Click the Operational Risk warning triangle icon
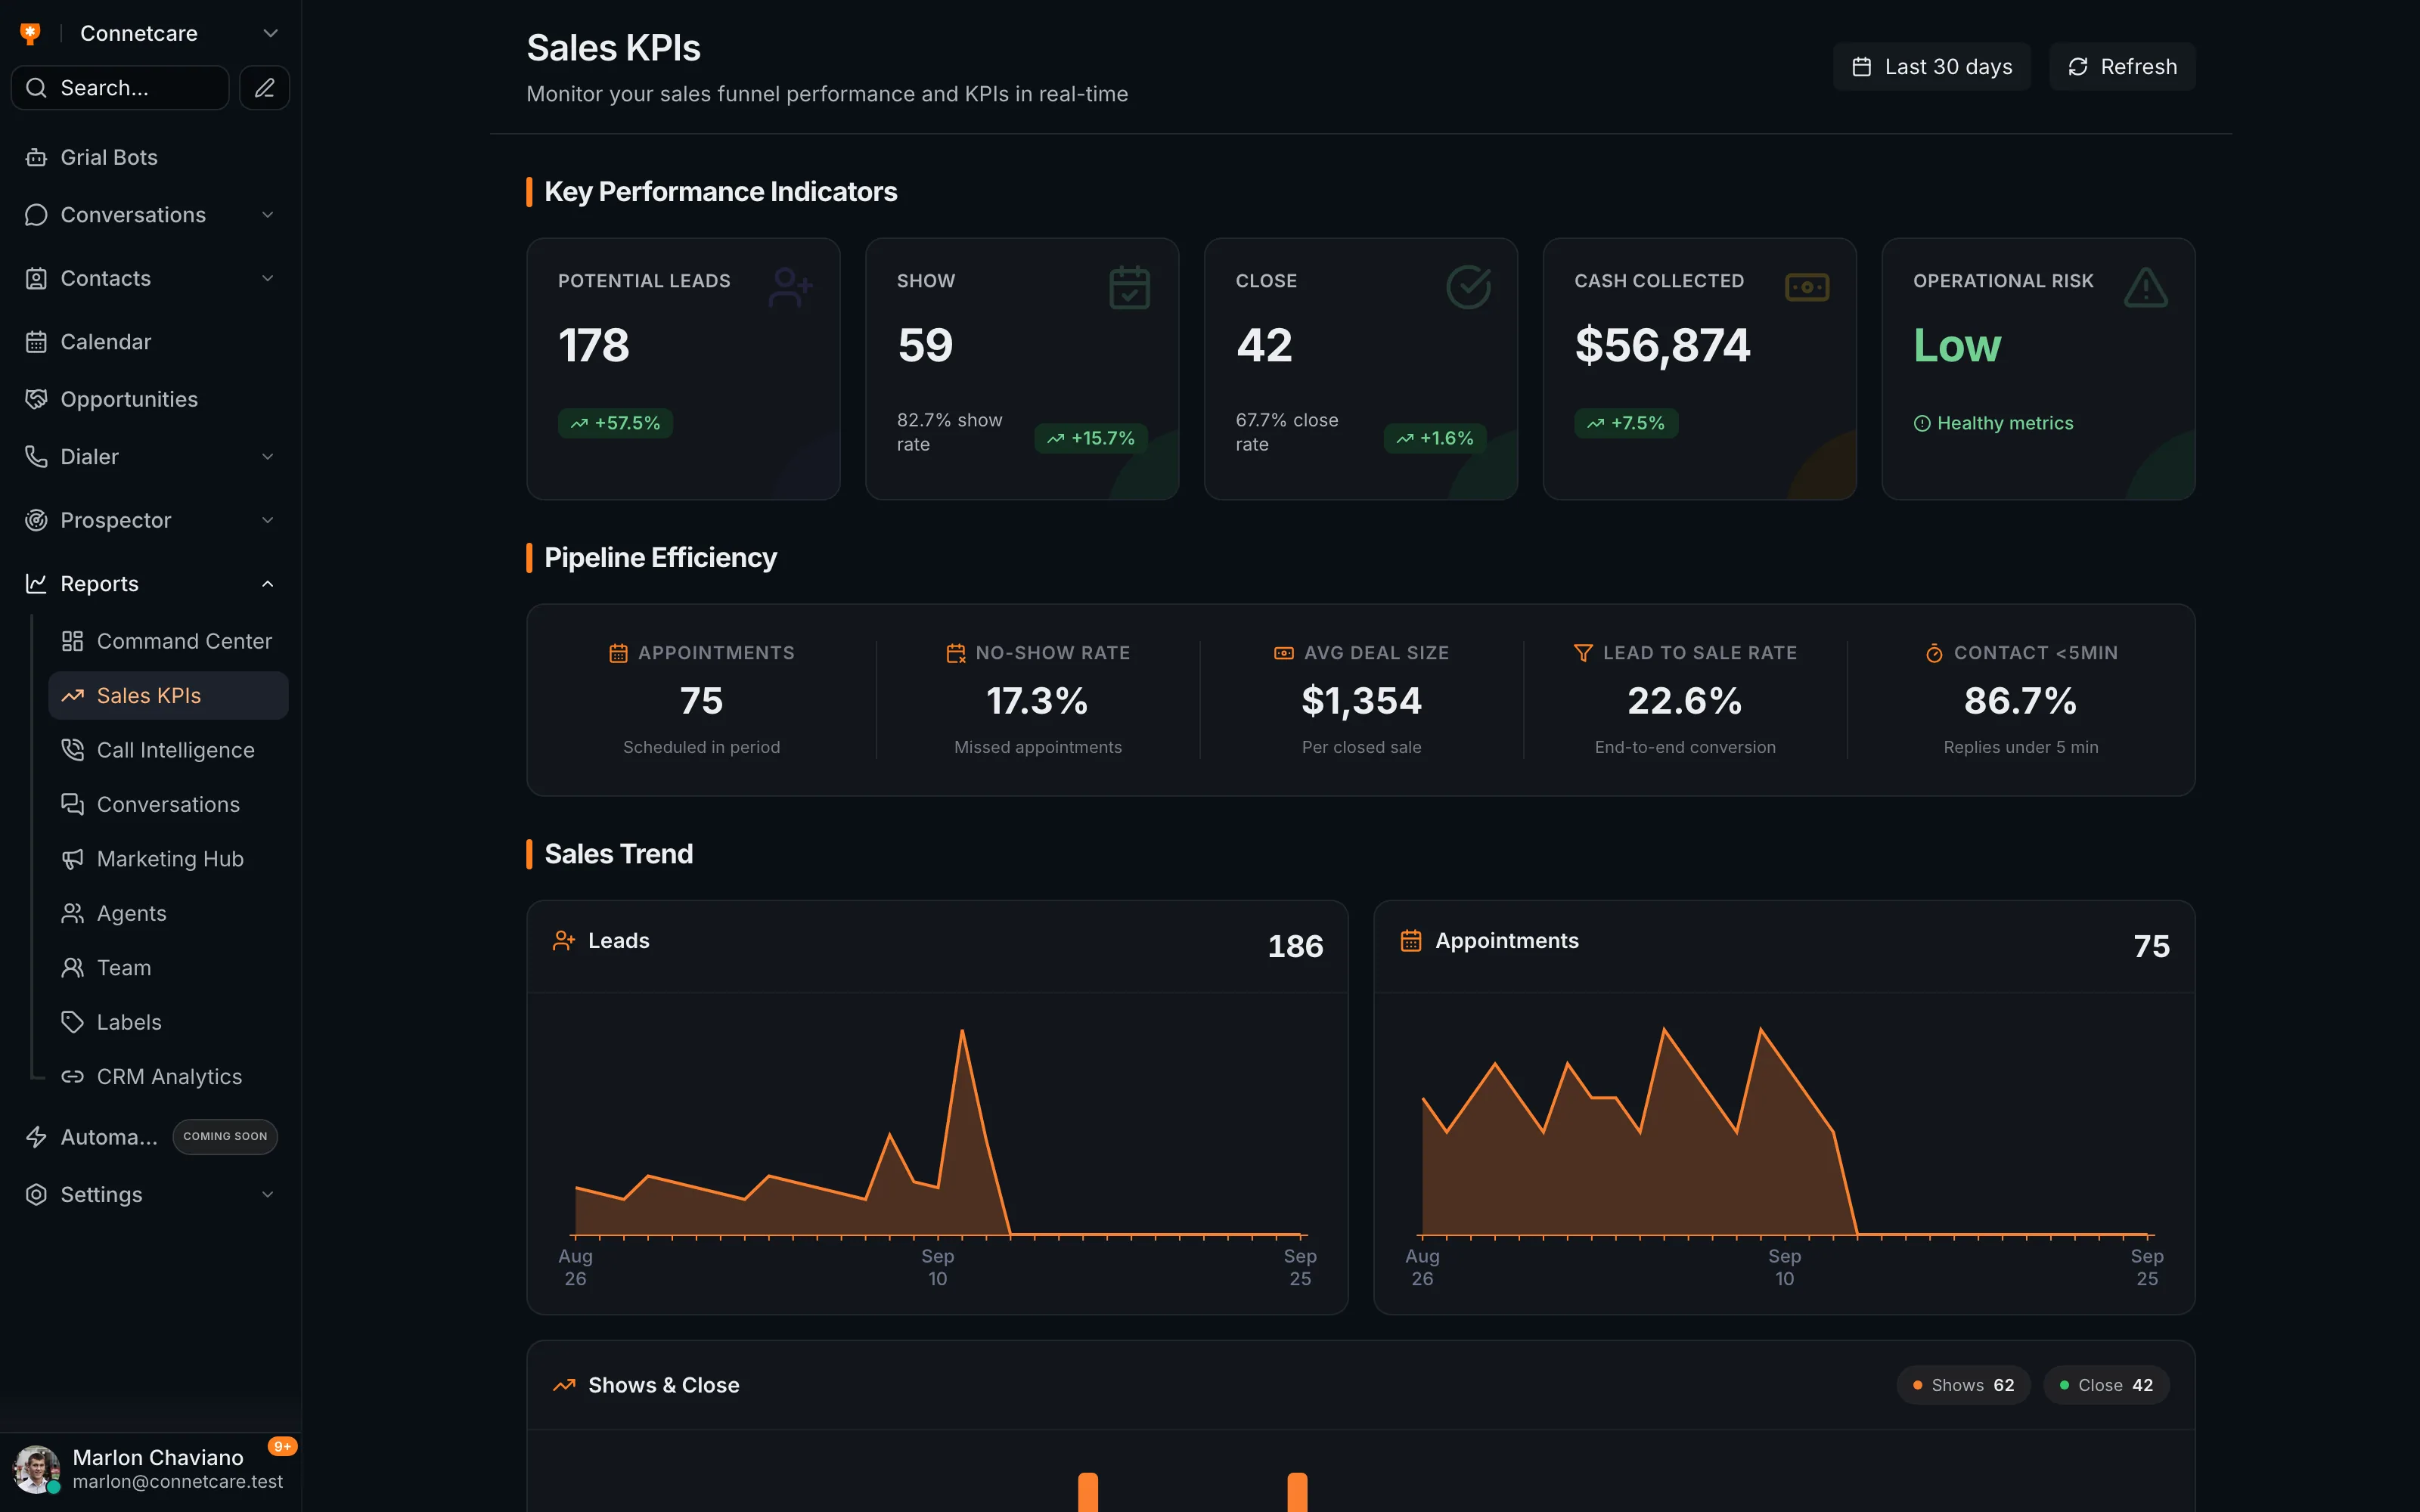The height and width of the screenshot is (1512, 2420). click(2146, 288)
